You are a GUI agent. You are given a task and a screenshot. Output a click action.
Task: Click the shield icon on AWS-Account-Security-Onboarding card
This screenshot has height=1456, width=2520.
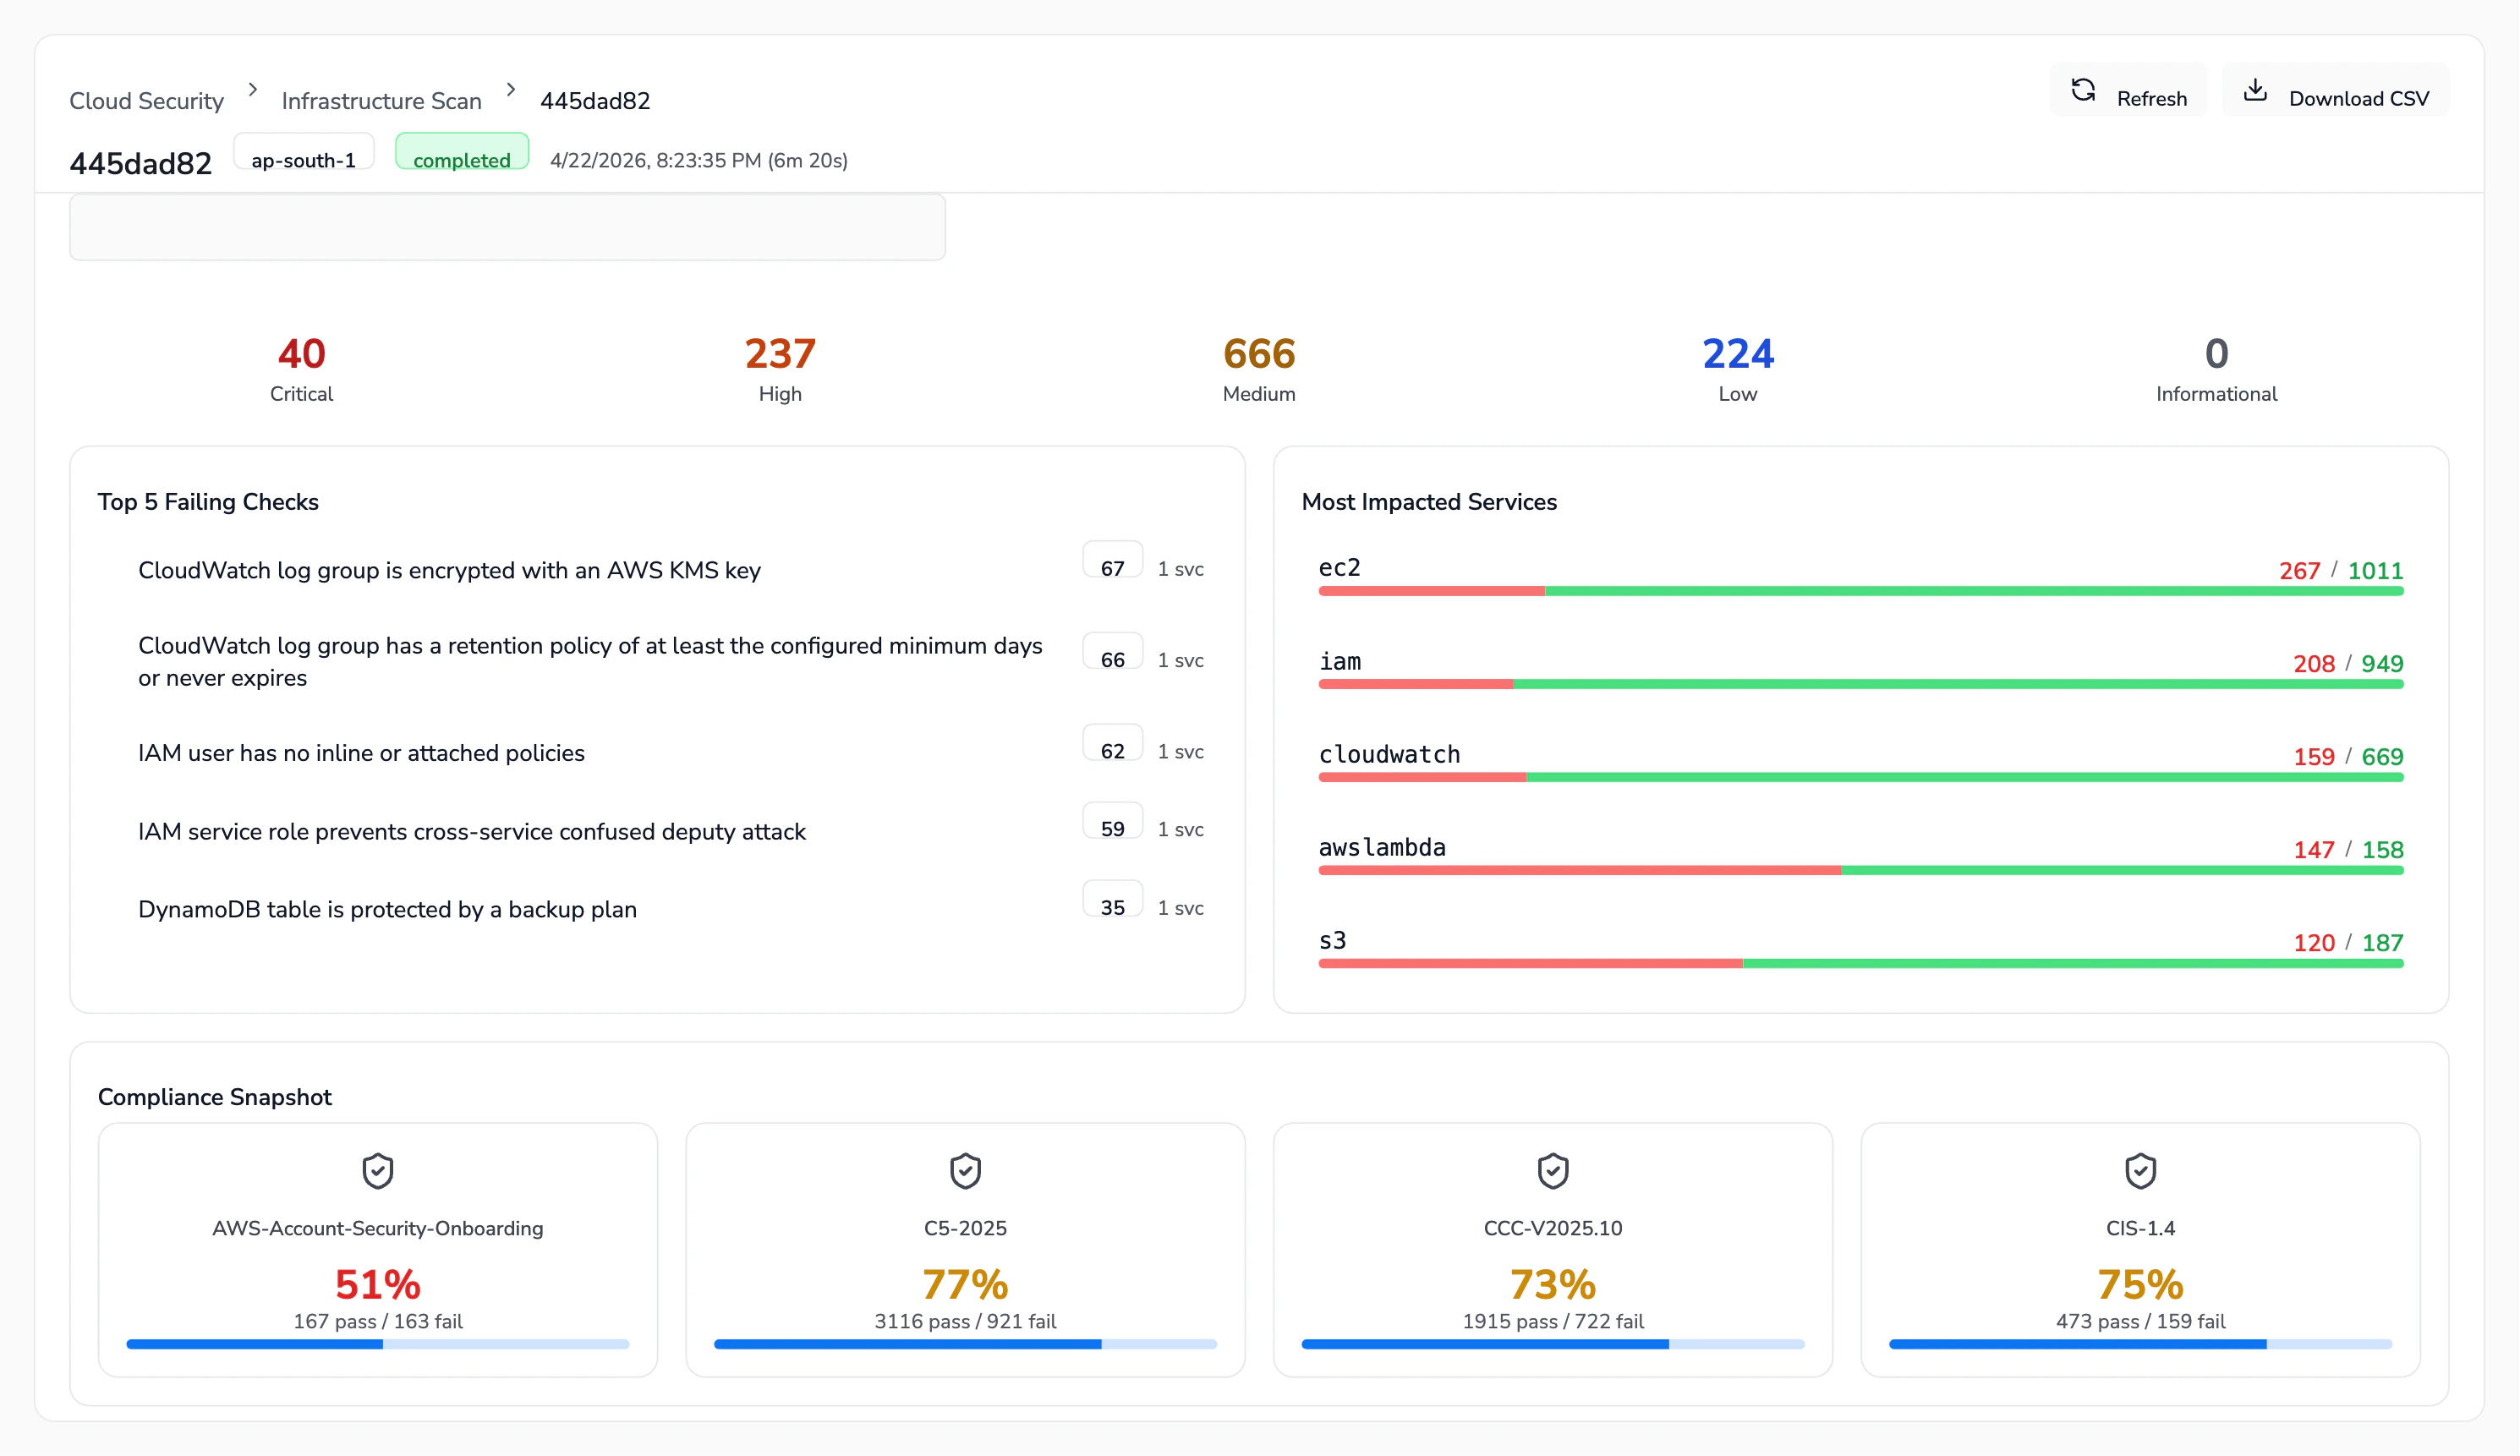[378, 1171]
